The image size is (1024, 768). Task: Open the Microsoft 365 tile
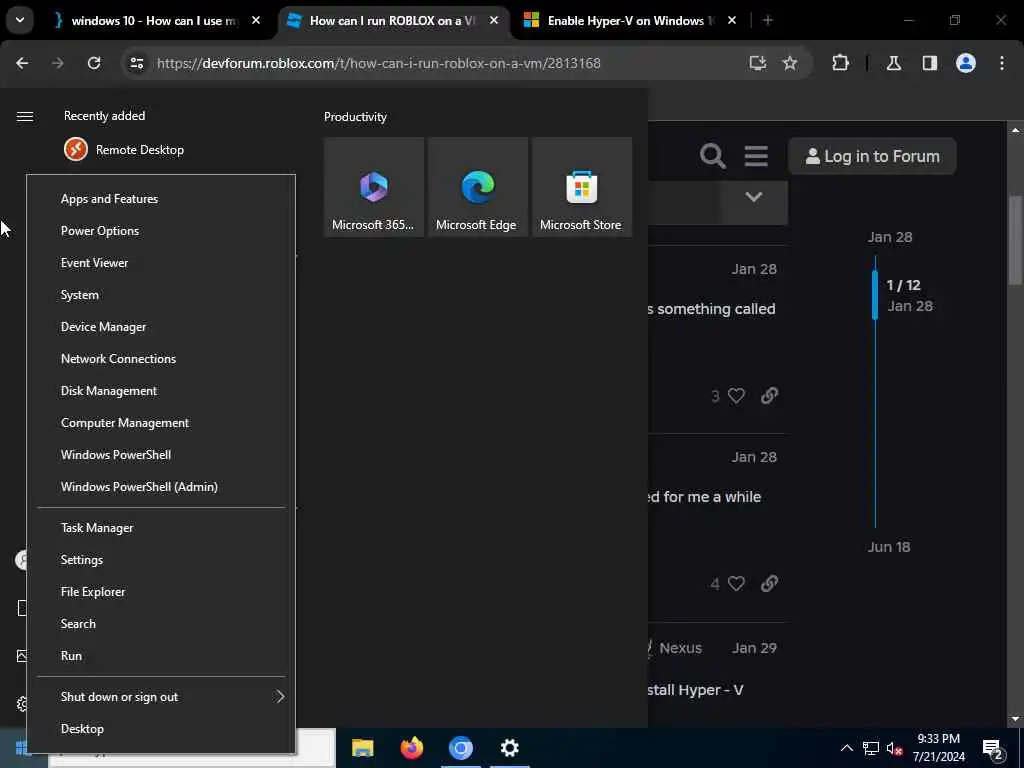(374, 187)
